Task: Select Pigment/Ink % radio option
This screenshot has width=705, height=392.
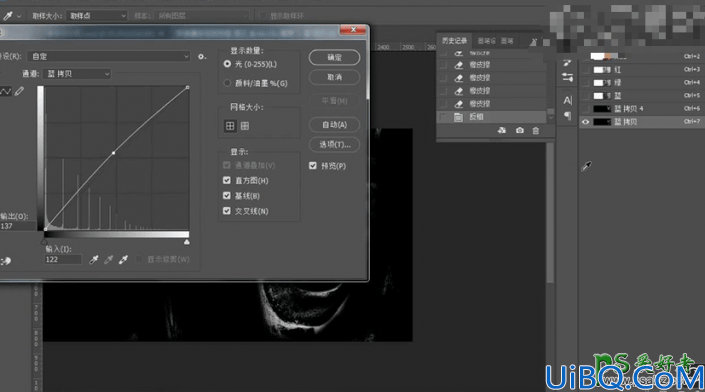Action: coord(227,83)
